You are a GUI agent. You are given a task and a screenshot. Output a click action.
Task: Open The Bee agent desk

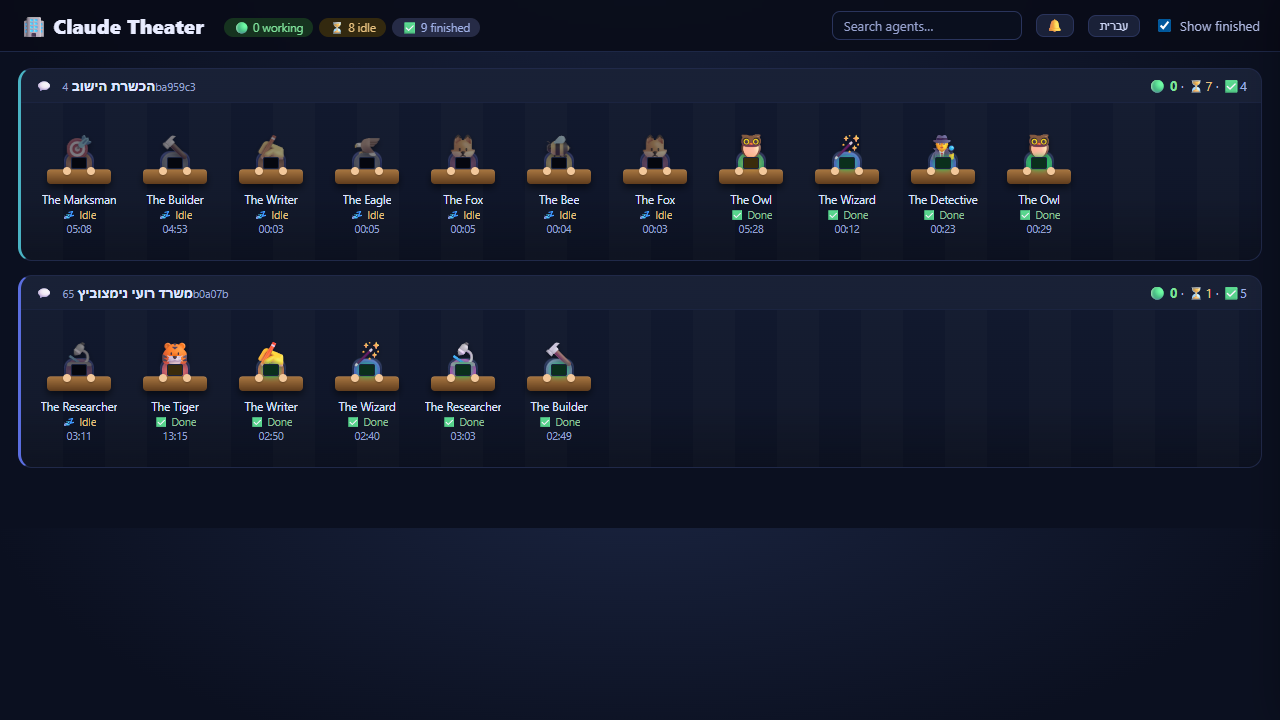pyautogui.click(x=559, y=159)
